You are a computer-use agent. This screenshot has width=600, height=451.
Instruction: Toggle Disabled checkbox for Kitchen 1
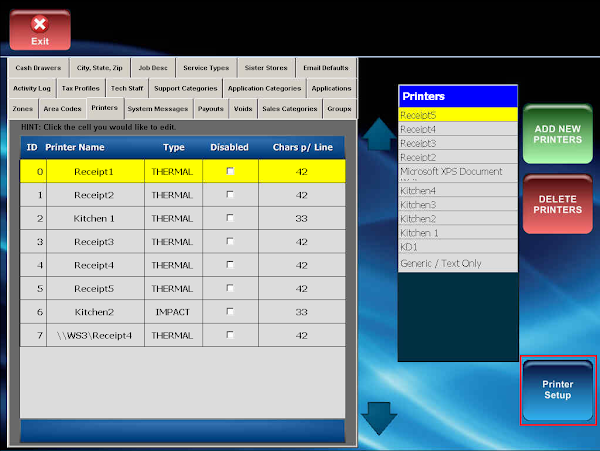pos(230,218)
